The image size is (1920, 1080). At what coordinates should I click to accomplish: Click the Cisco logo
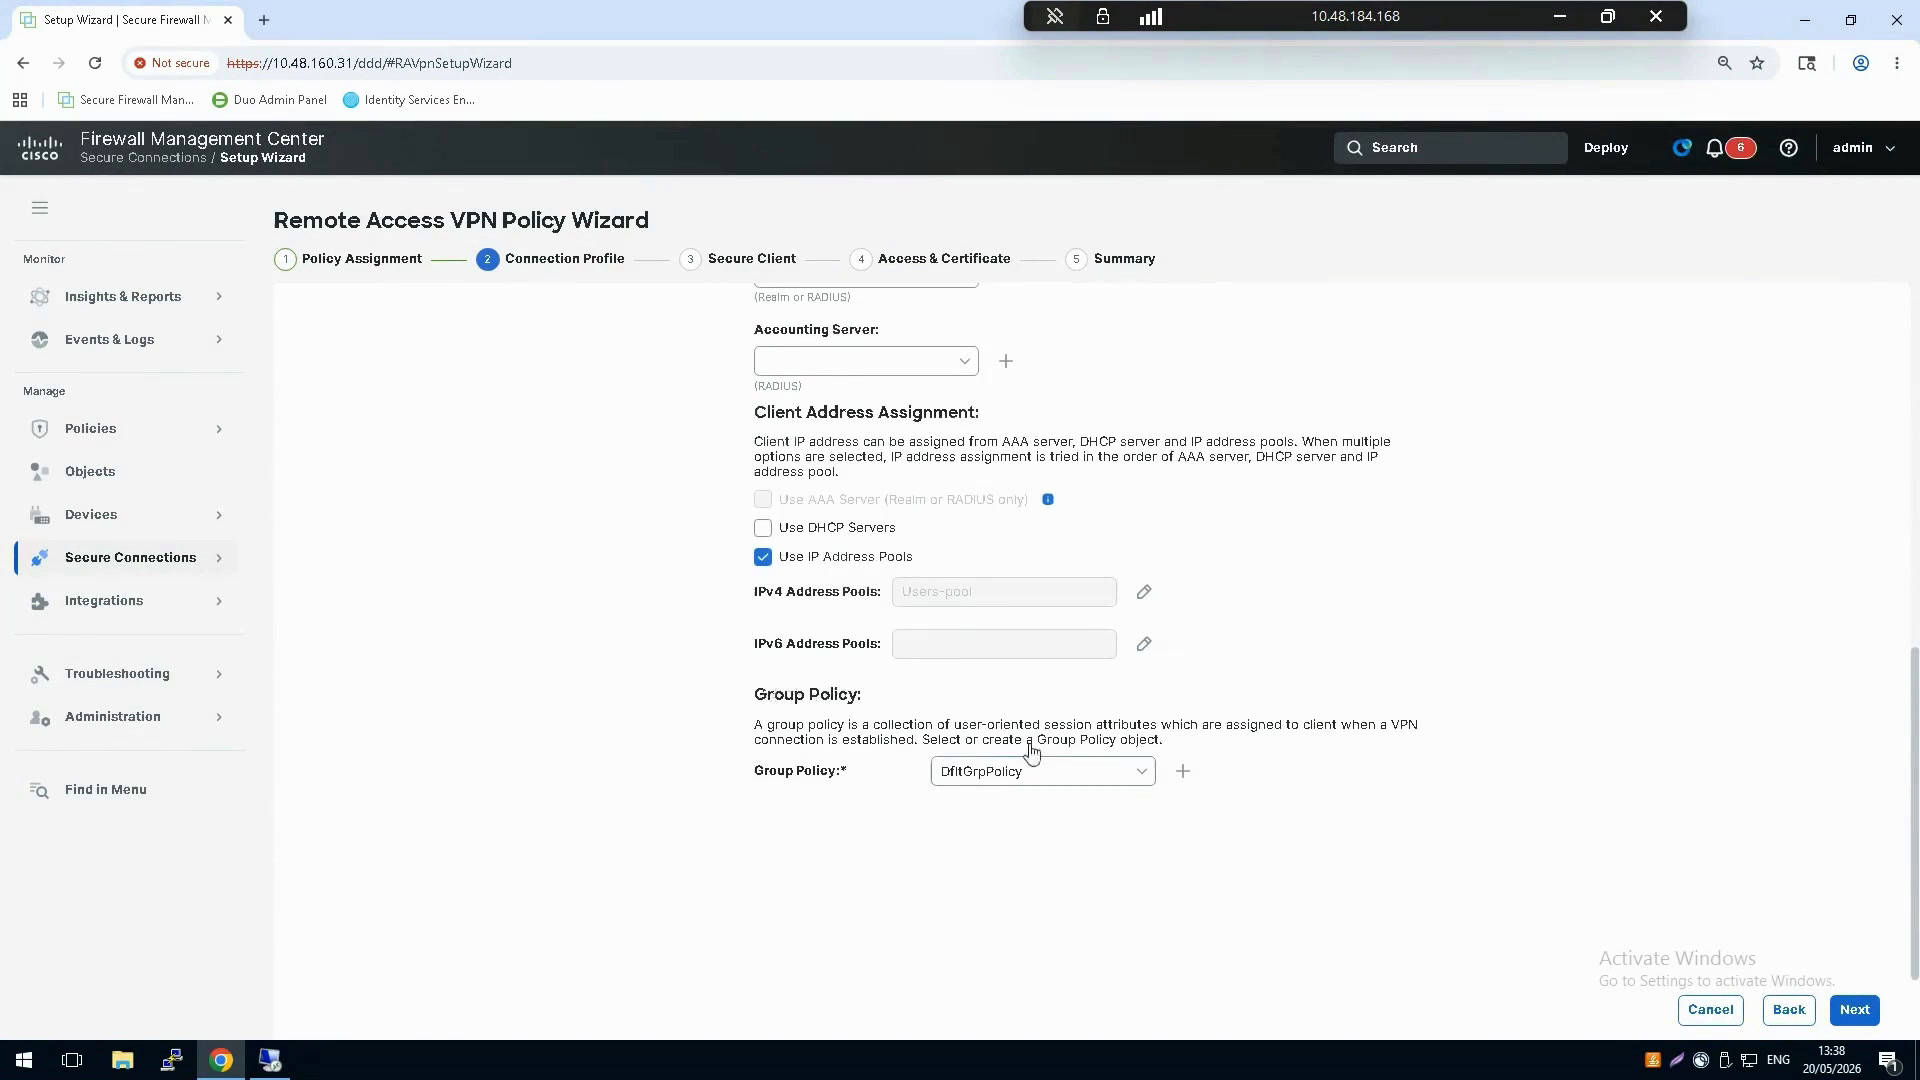pos(40,148)
